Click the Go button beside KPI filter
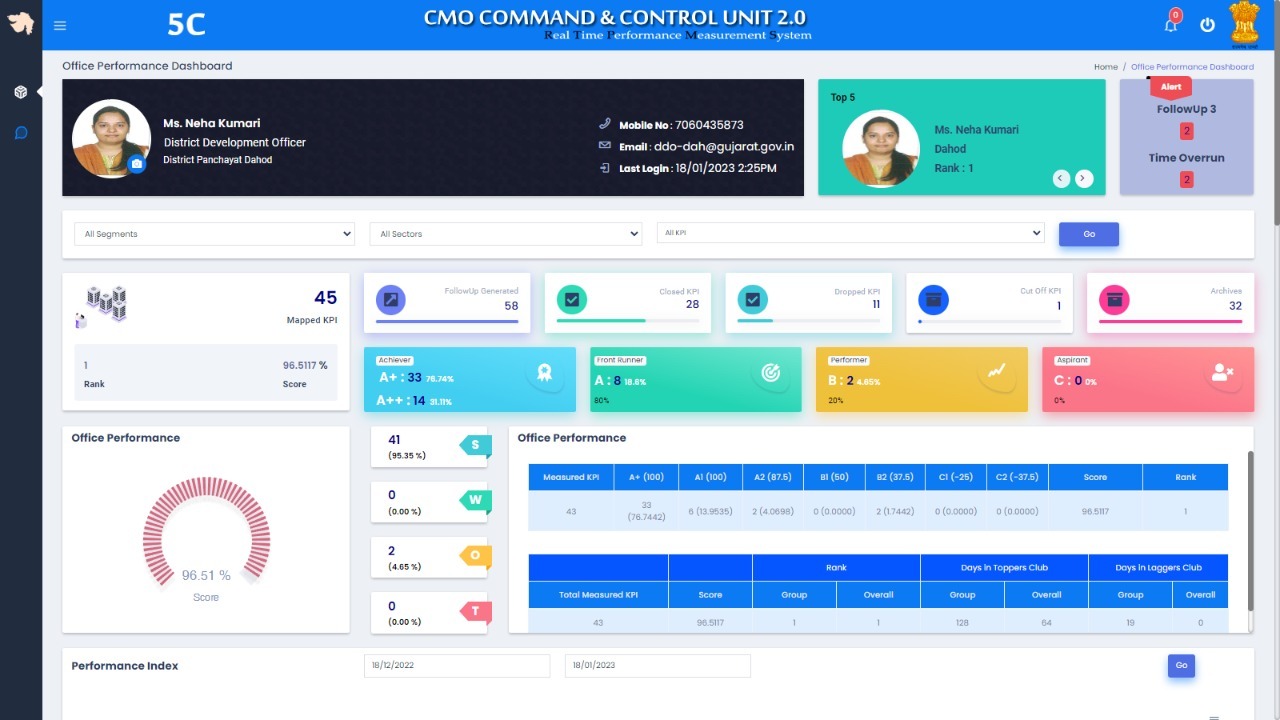Image resolution: width=1280 pixels, height=720 pixels. [1088, 234]
